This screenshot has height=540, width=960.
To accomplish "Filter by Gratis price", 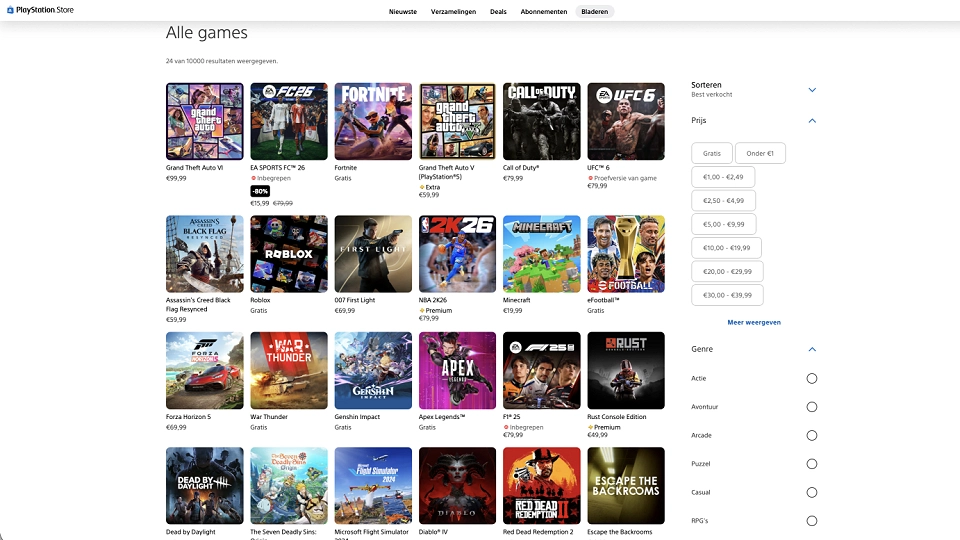I will pos(711,153).
